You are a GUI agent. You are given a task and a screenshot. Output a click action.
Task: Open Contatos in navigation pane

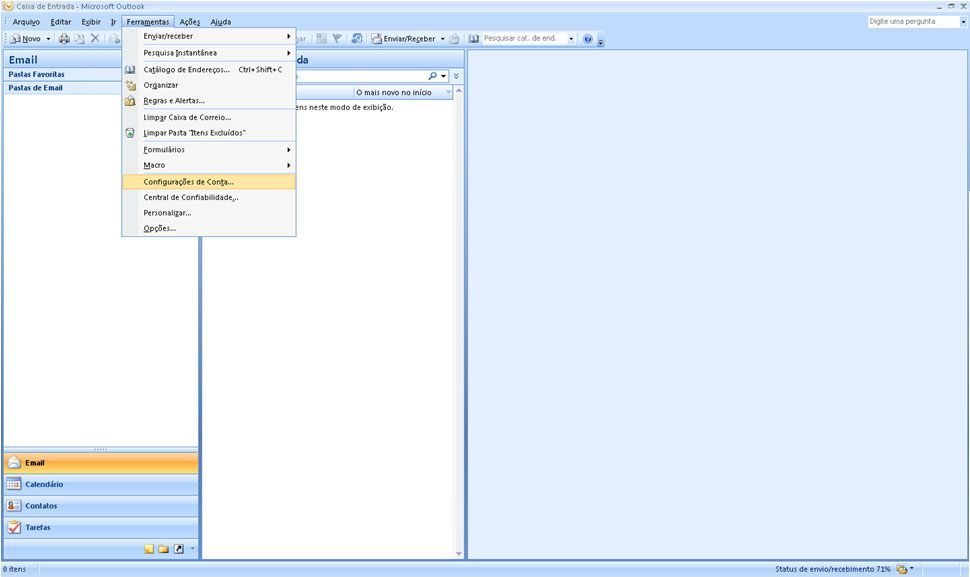point(100,506)
